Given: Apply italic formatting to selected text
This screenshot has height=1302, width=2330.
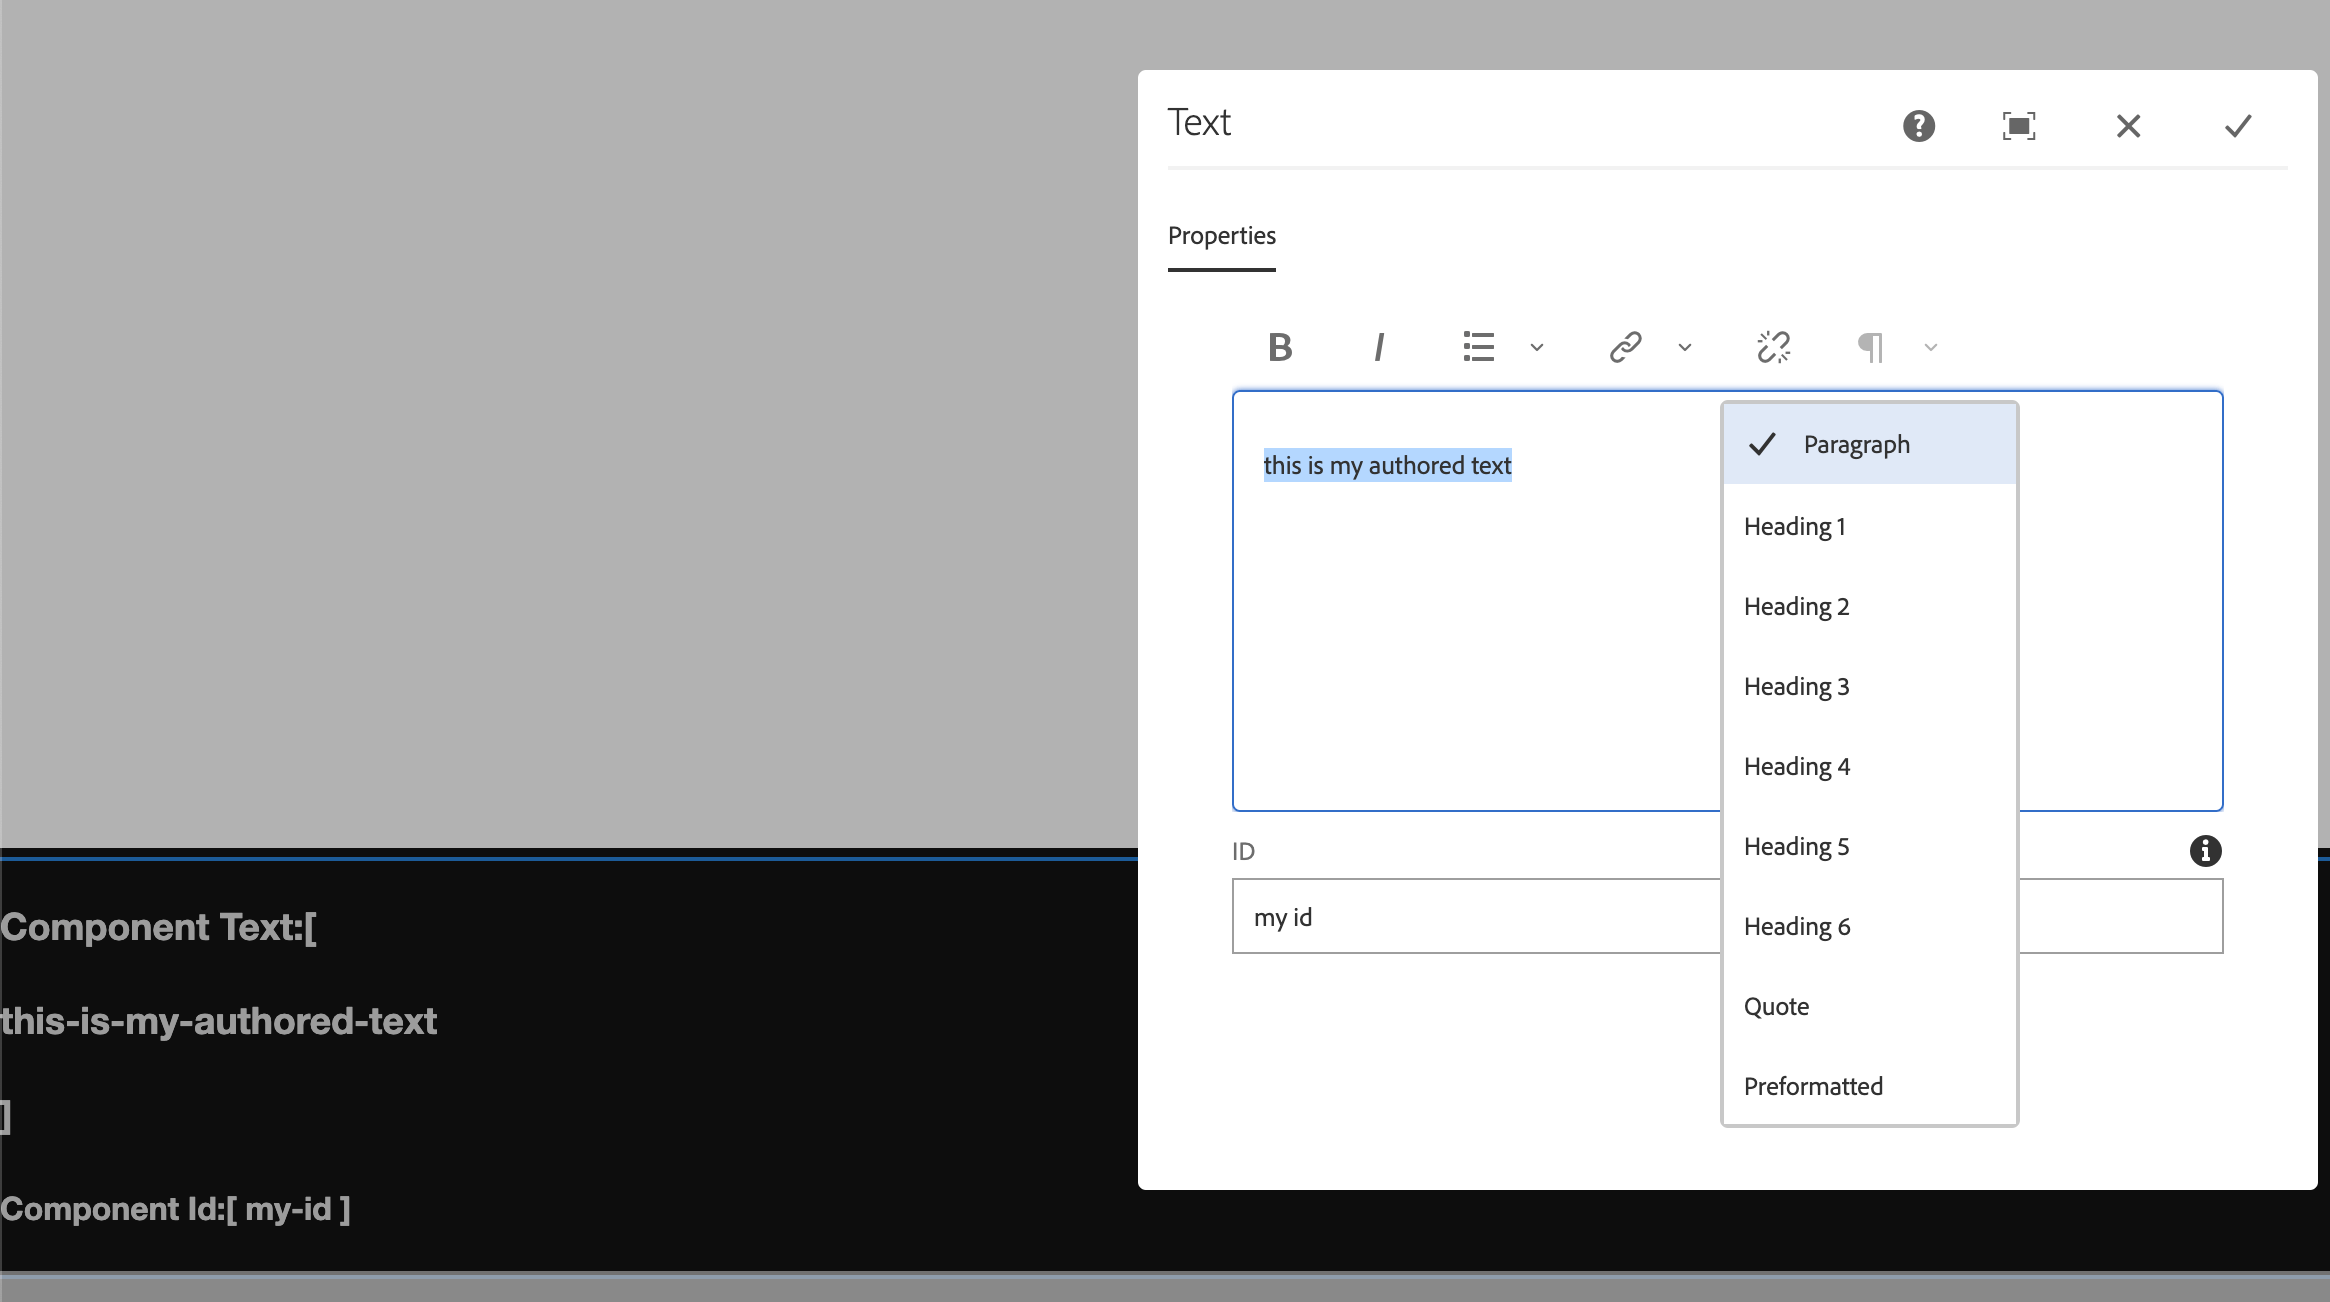Looking at the screenshot, I should (x=1379, y=347).
